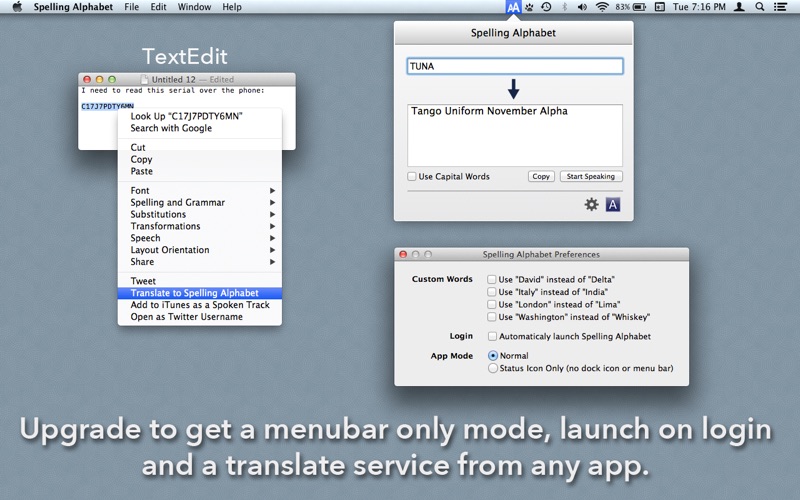Choose Search with Google context item
Screen dimensions: 800x500
point(199,128)
